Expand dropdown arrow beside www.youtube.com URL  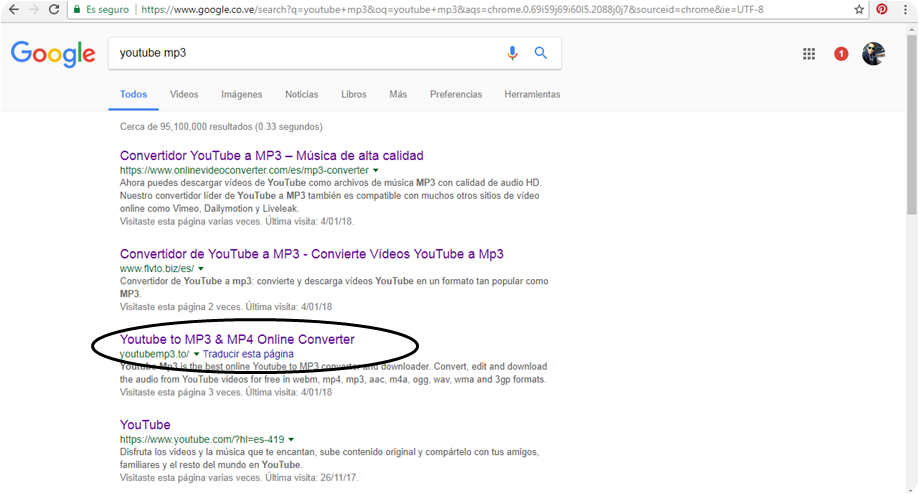point(291,440)
